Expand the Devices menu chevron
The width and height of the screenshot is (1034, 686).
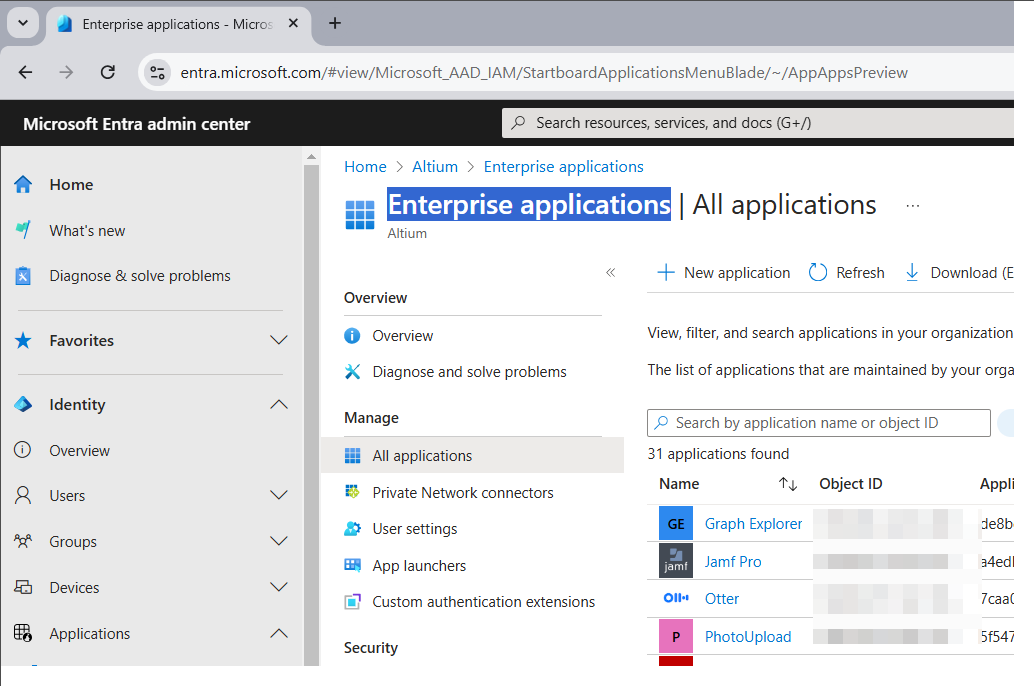click(279, 588)
